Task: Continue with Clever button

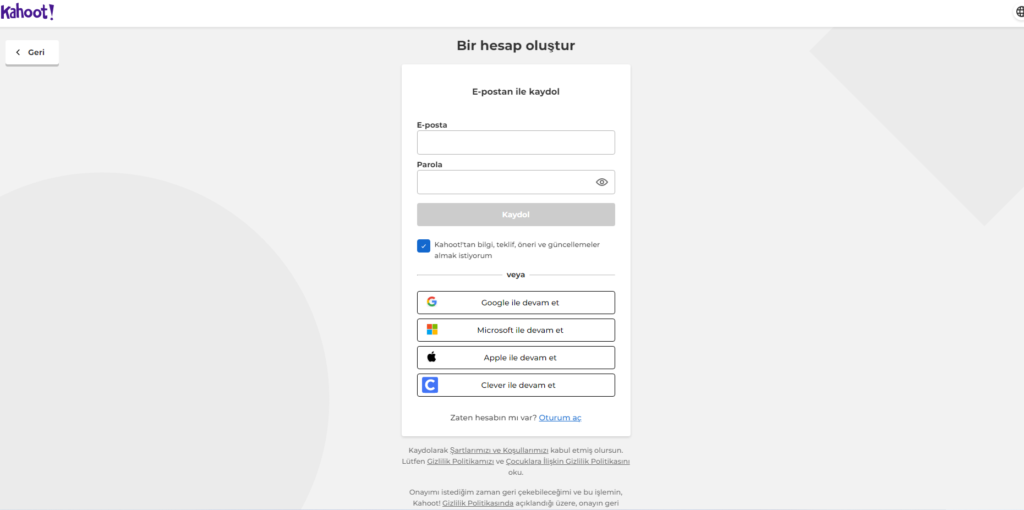Action: [x=516, y=385]
